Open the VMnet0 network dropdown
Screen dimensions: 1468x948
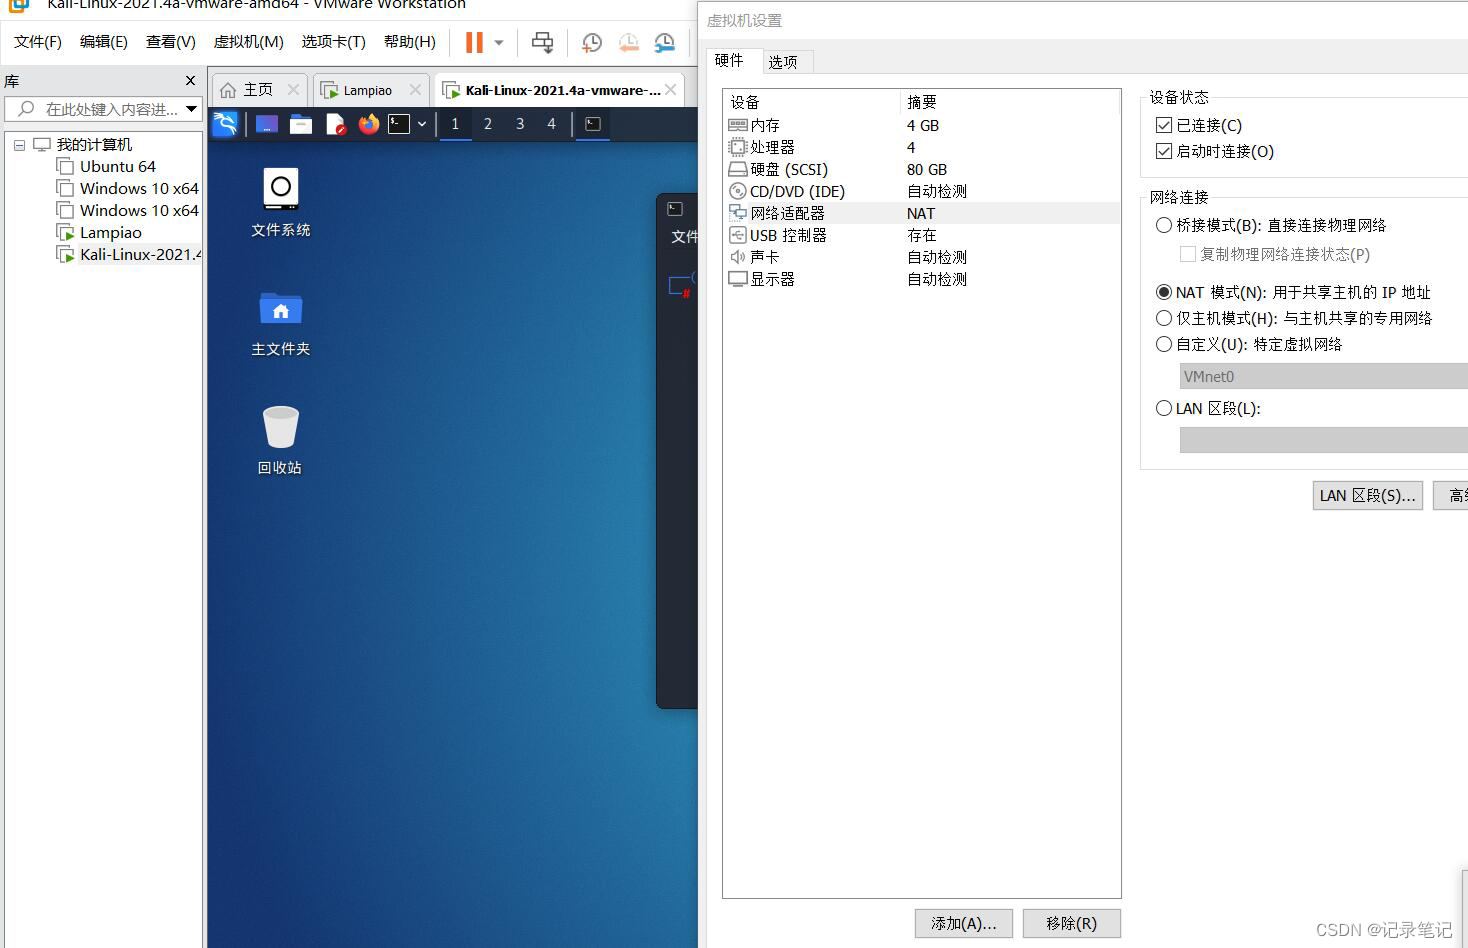1323,376
